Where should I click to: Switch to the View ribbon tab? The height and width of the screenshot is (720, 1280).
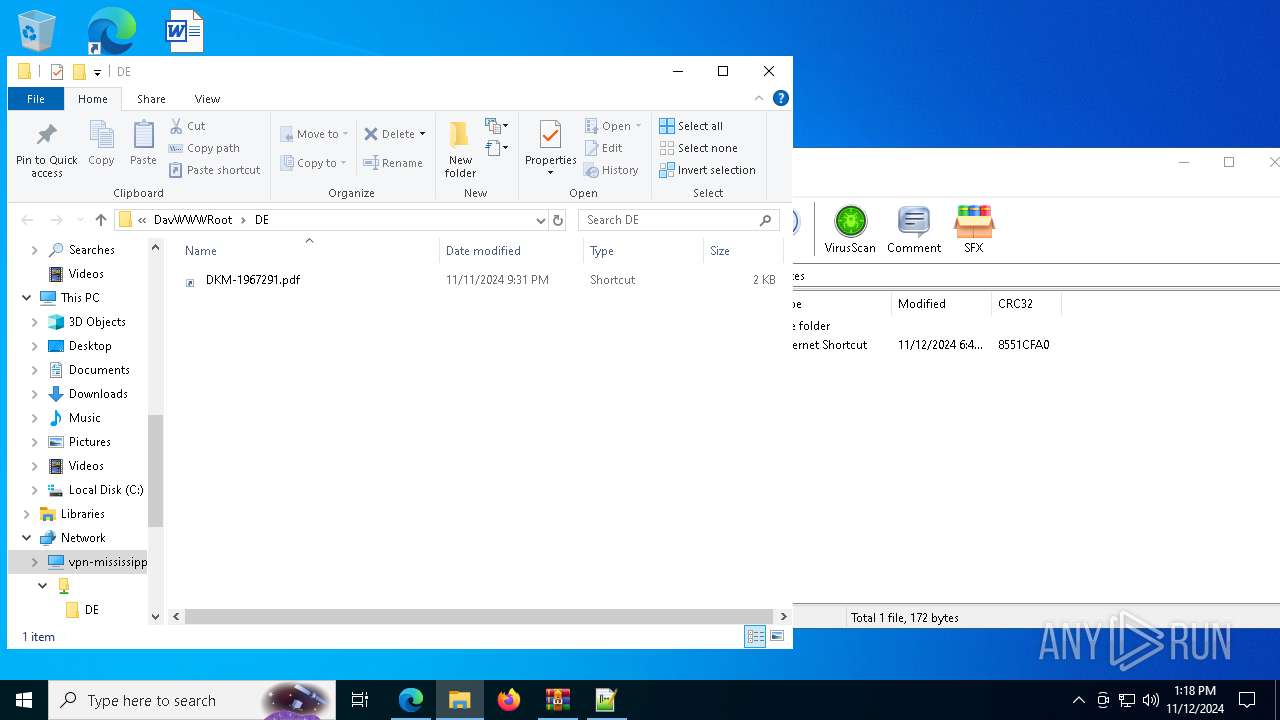pos(207,99)
